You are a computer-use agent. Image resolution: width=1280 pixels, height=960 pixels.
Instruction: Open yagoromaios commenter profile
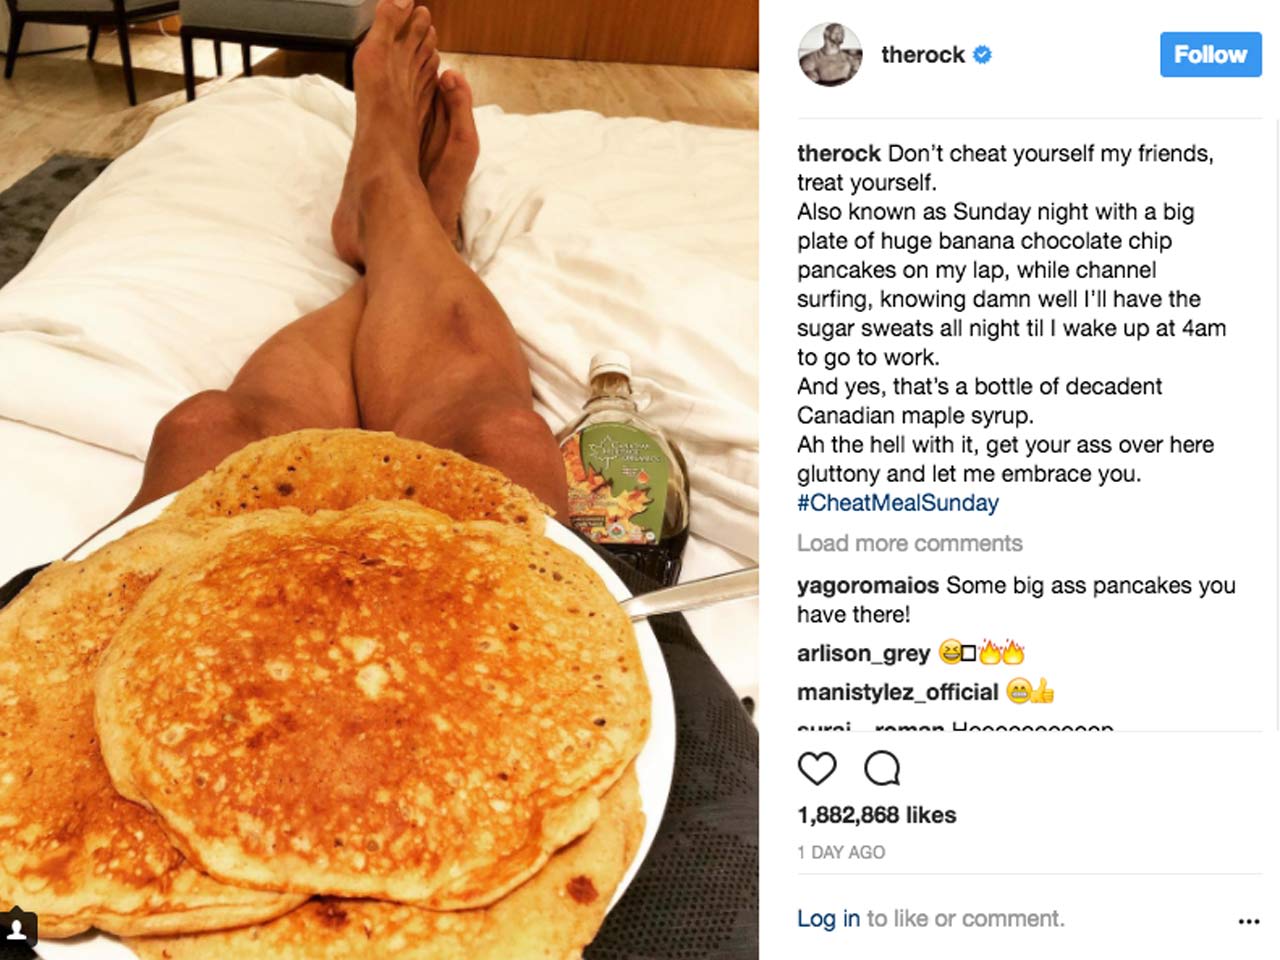point(868,585)
